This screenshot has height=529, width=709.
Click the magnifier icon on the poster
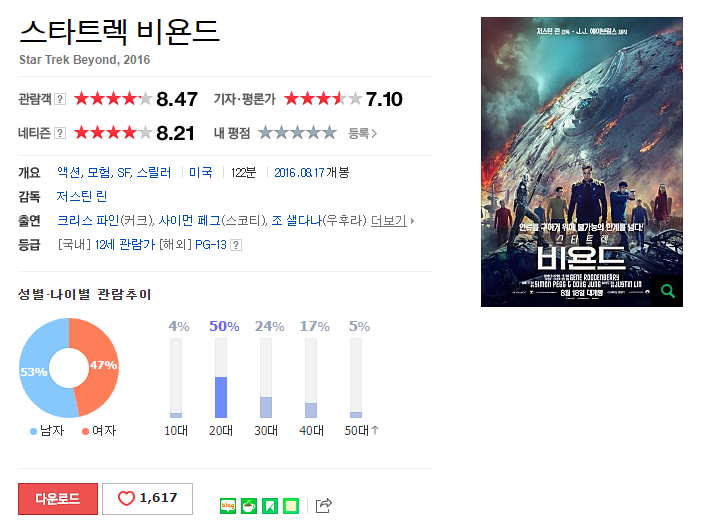pos(668,291)
